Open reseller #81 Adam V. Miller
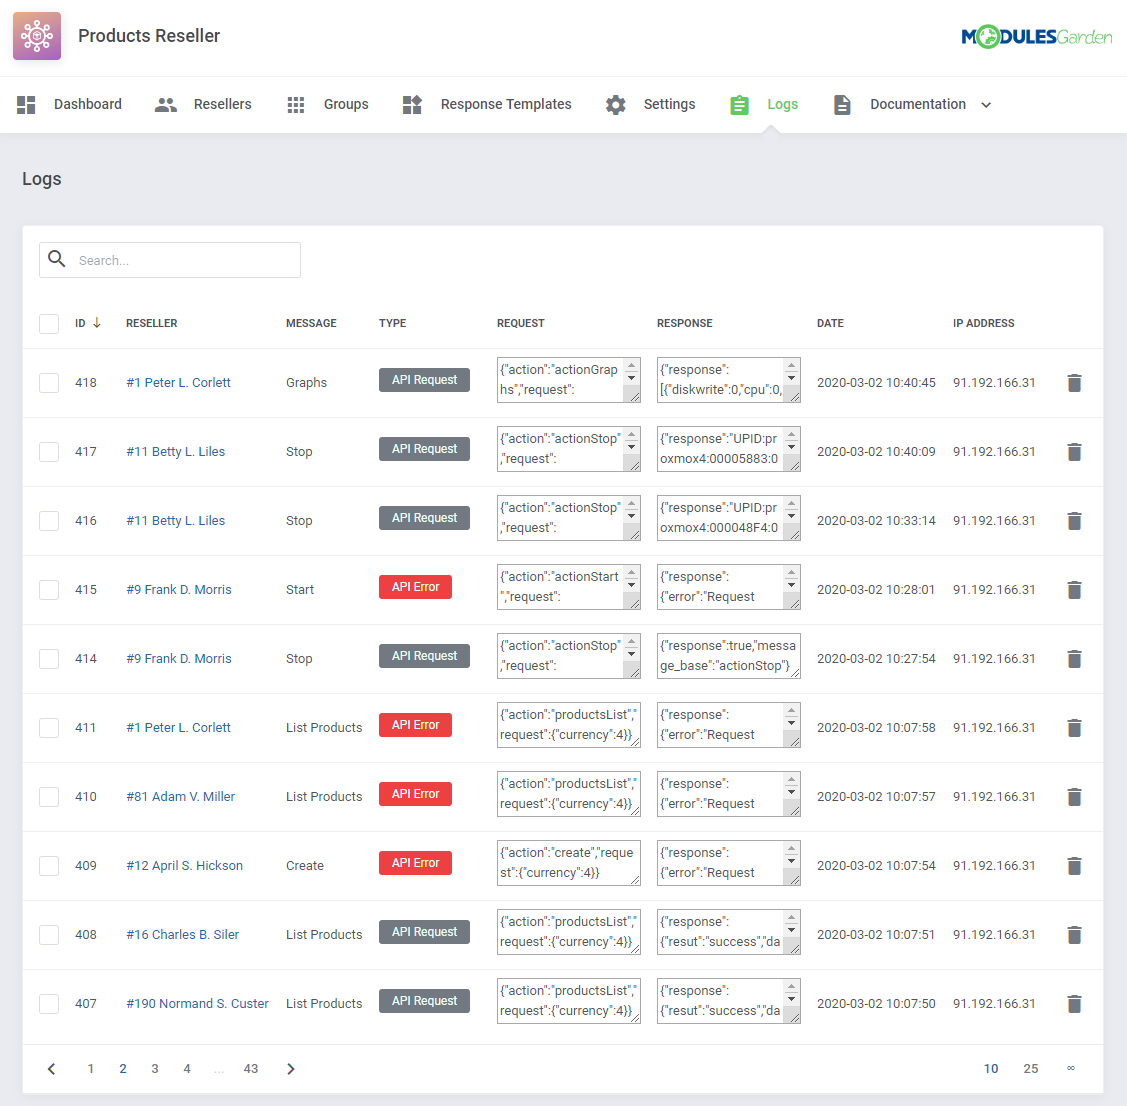Screen dimensions: 1127x1106 pos(180,797)
